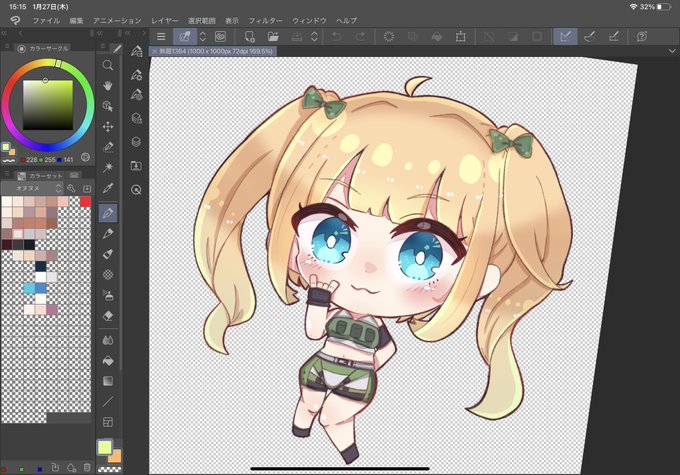Open the Tool Property palette icon
The width and height of the screenshot is (680, 475).
point(137,75)
